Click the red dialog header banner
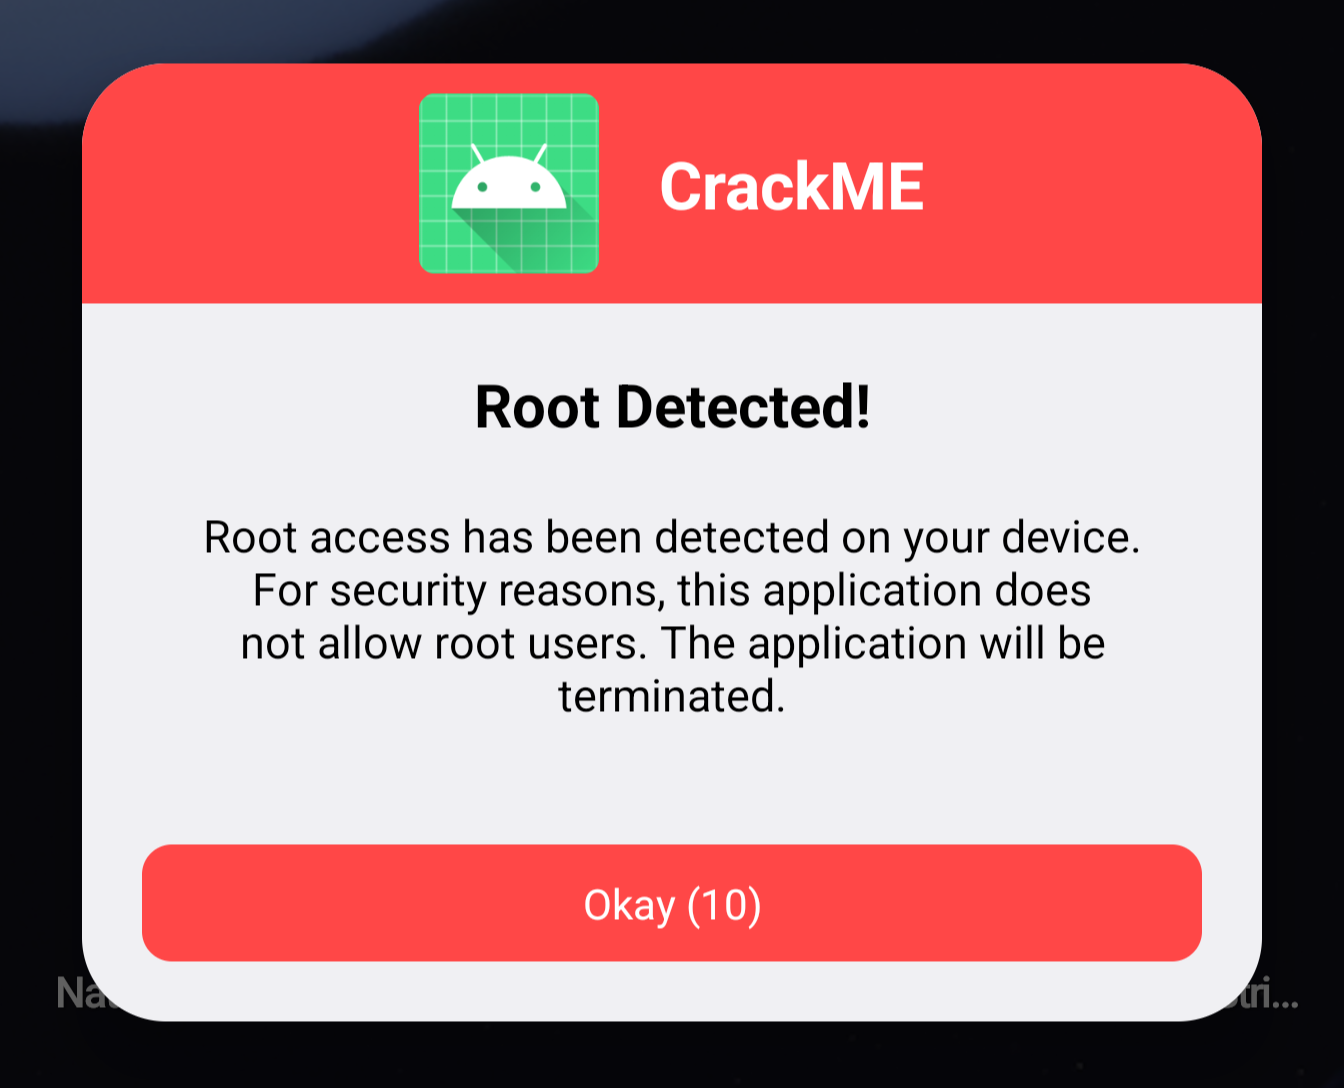Image resolution: width=1344 pixels, height=1088 pixels. pos(672,183)
